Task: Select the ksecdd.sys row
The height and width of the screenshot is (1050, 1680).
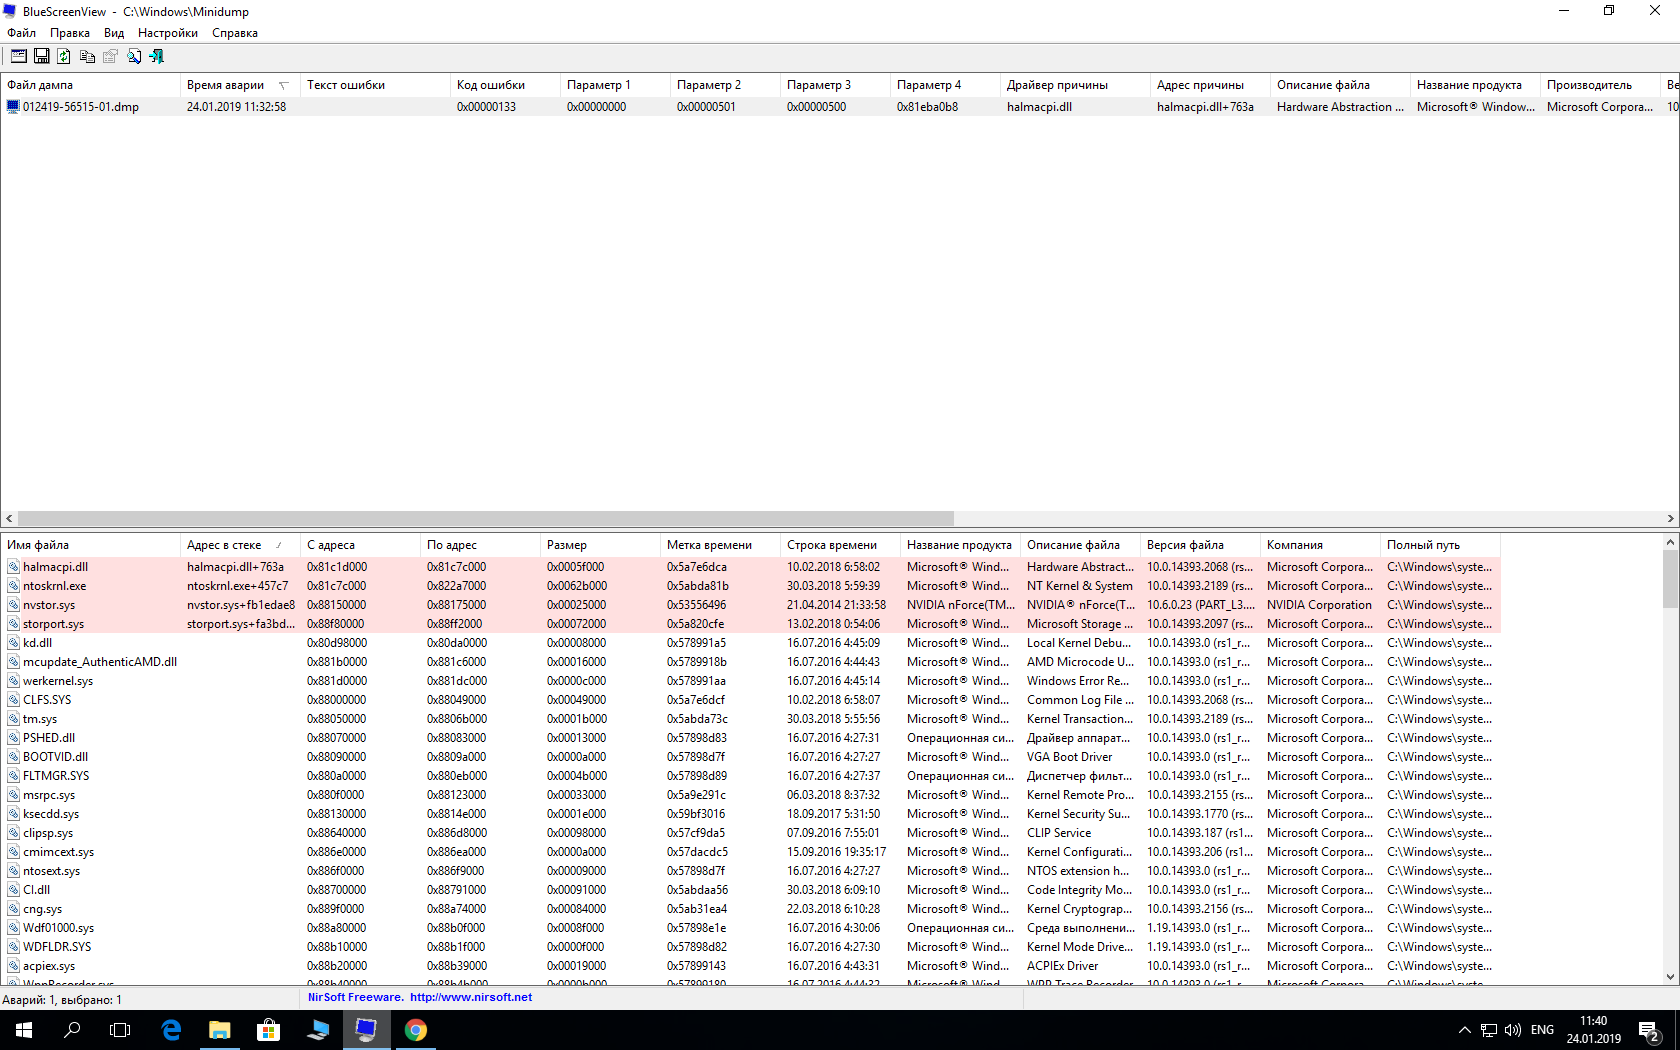Action: click(x=750, y=814)
